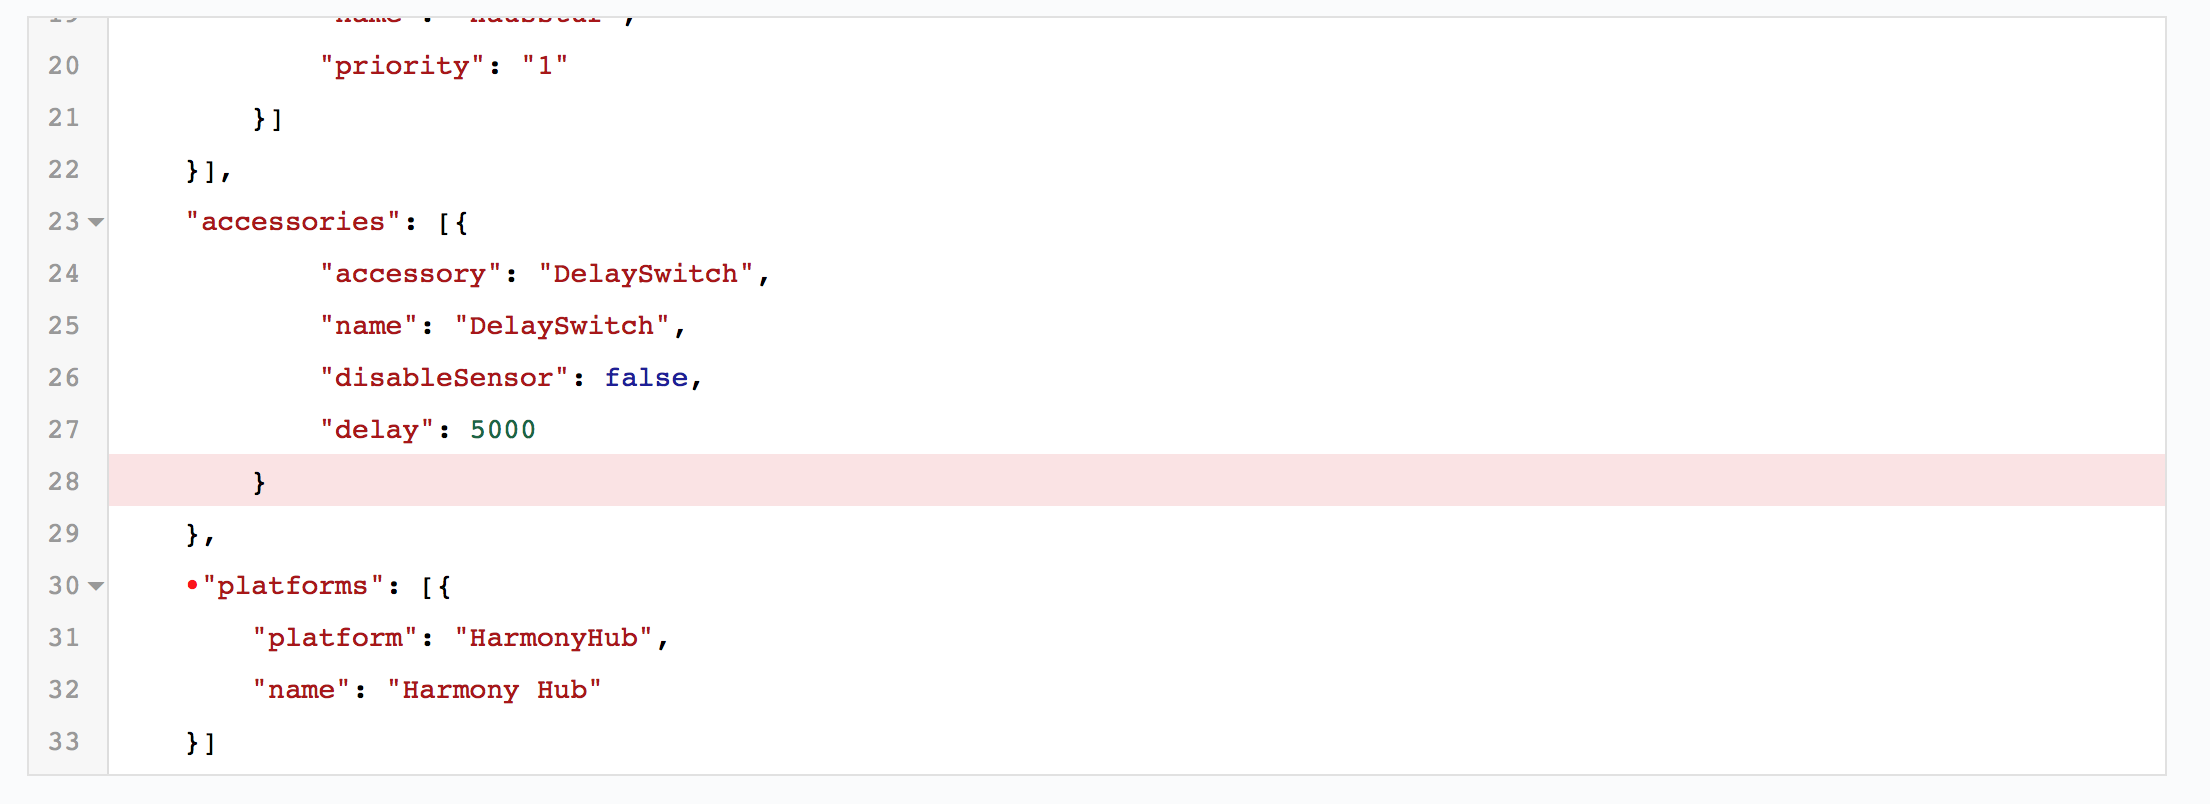The image size is (2210, 804).
Task: Place cursor on delay value 5000
Action: tap(502, 429)
